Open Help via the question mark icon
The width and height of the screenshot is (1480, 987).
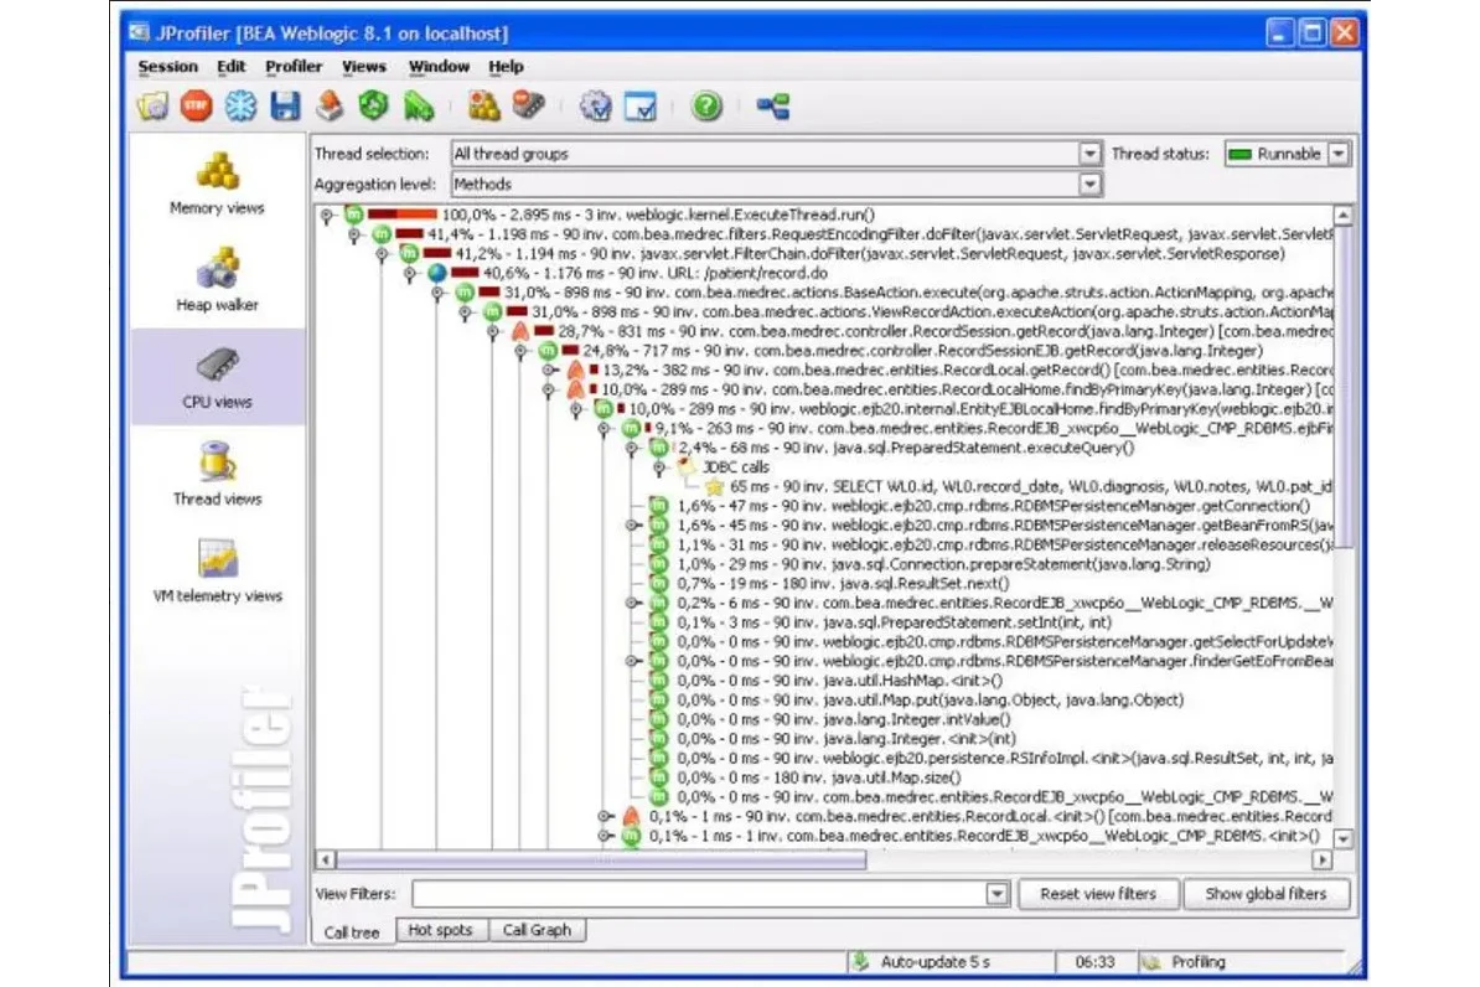706,107
